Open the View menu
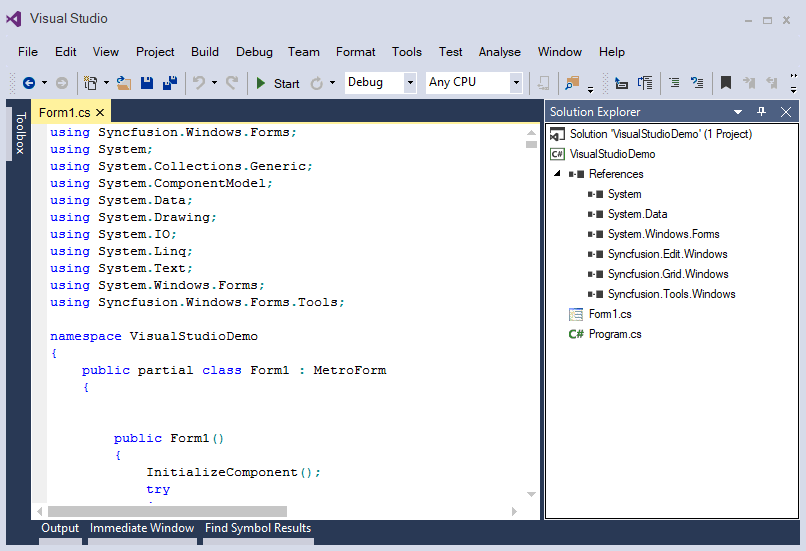This screenshot has height=551, width=806. [105, 52]
